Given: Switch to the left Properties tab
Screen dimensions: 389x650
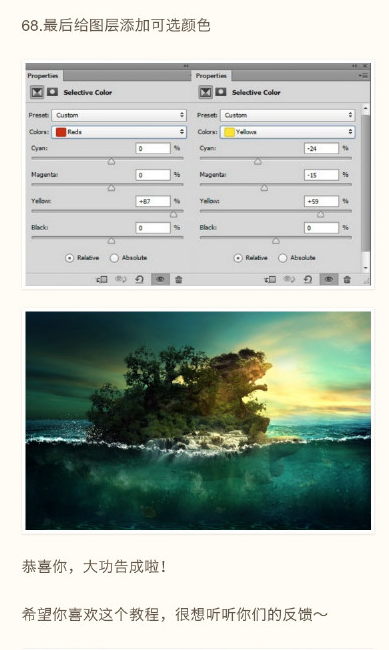Looking at the screenshot, I should point(43,76).
